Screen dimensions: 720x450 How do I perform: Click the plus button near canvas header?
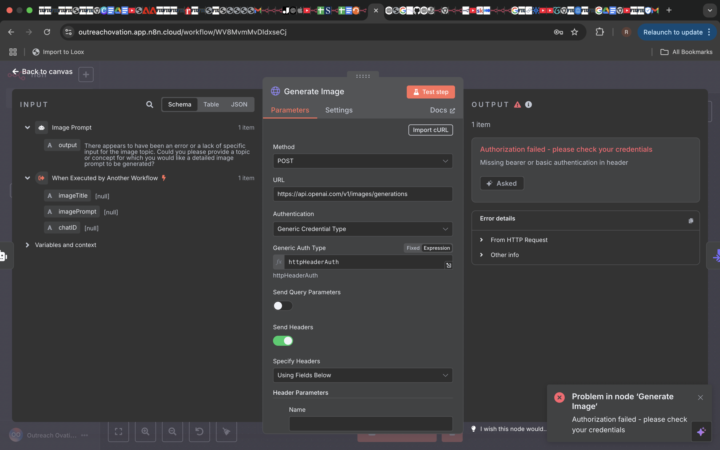tap(86, 74)
